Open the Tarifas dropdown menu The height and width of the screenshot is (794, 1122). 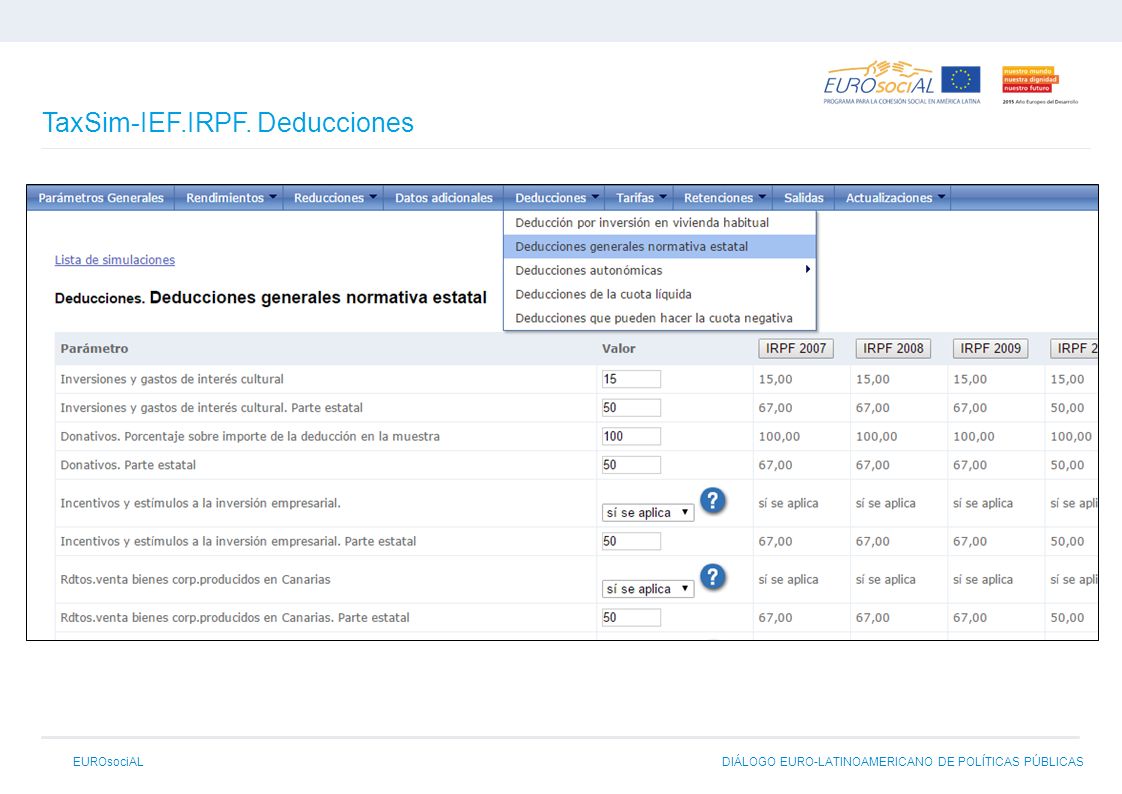[x=640, y=197]
